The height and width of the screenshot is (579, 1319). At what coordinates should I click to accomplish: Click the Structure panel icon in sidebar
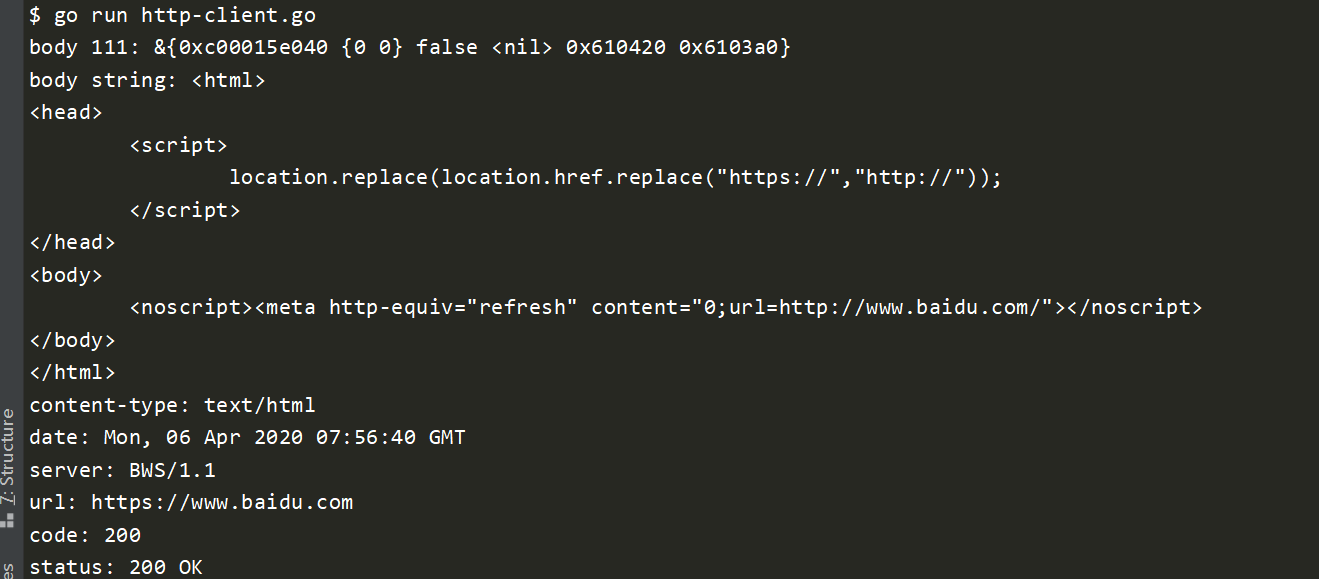8,519
